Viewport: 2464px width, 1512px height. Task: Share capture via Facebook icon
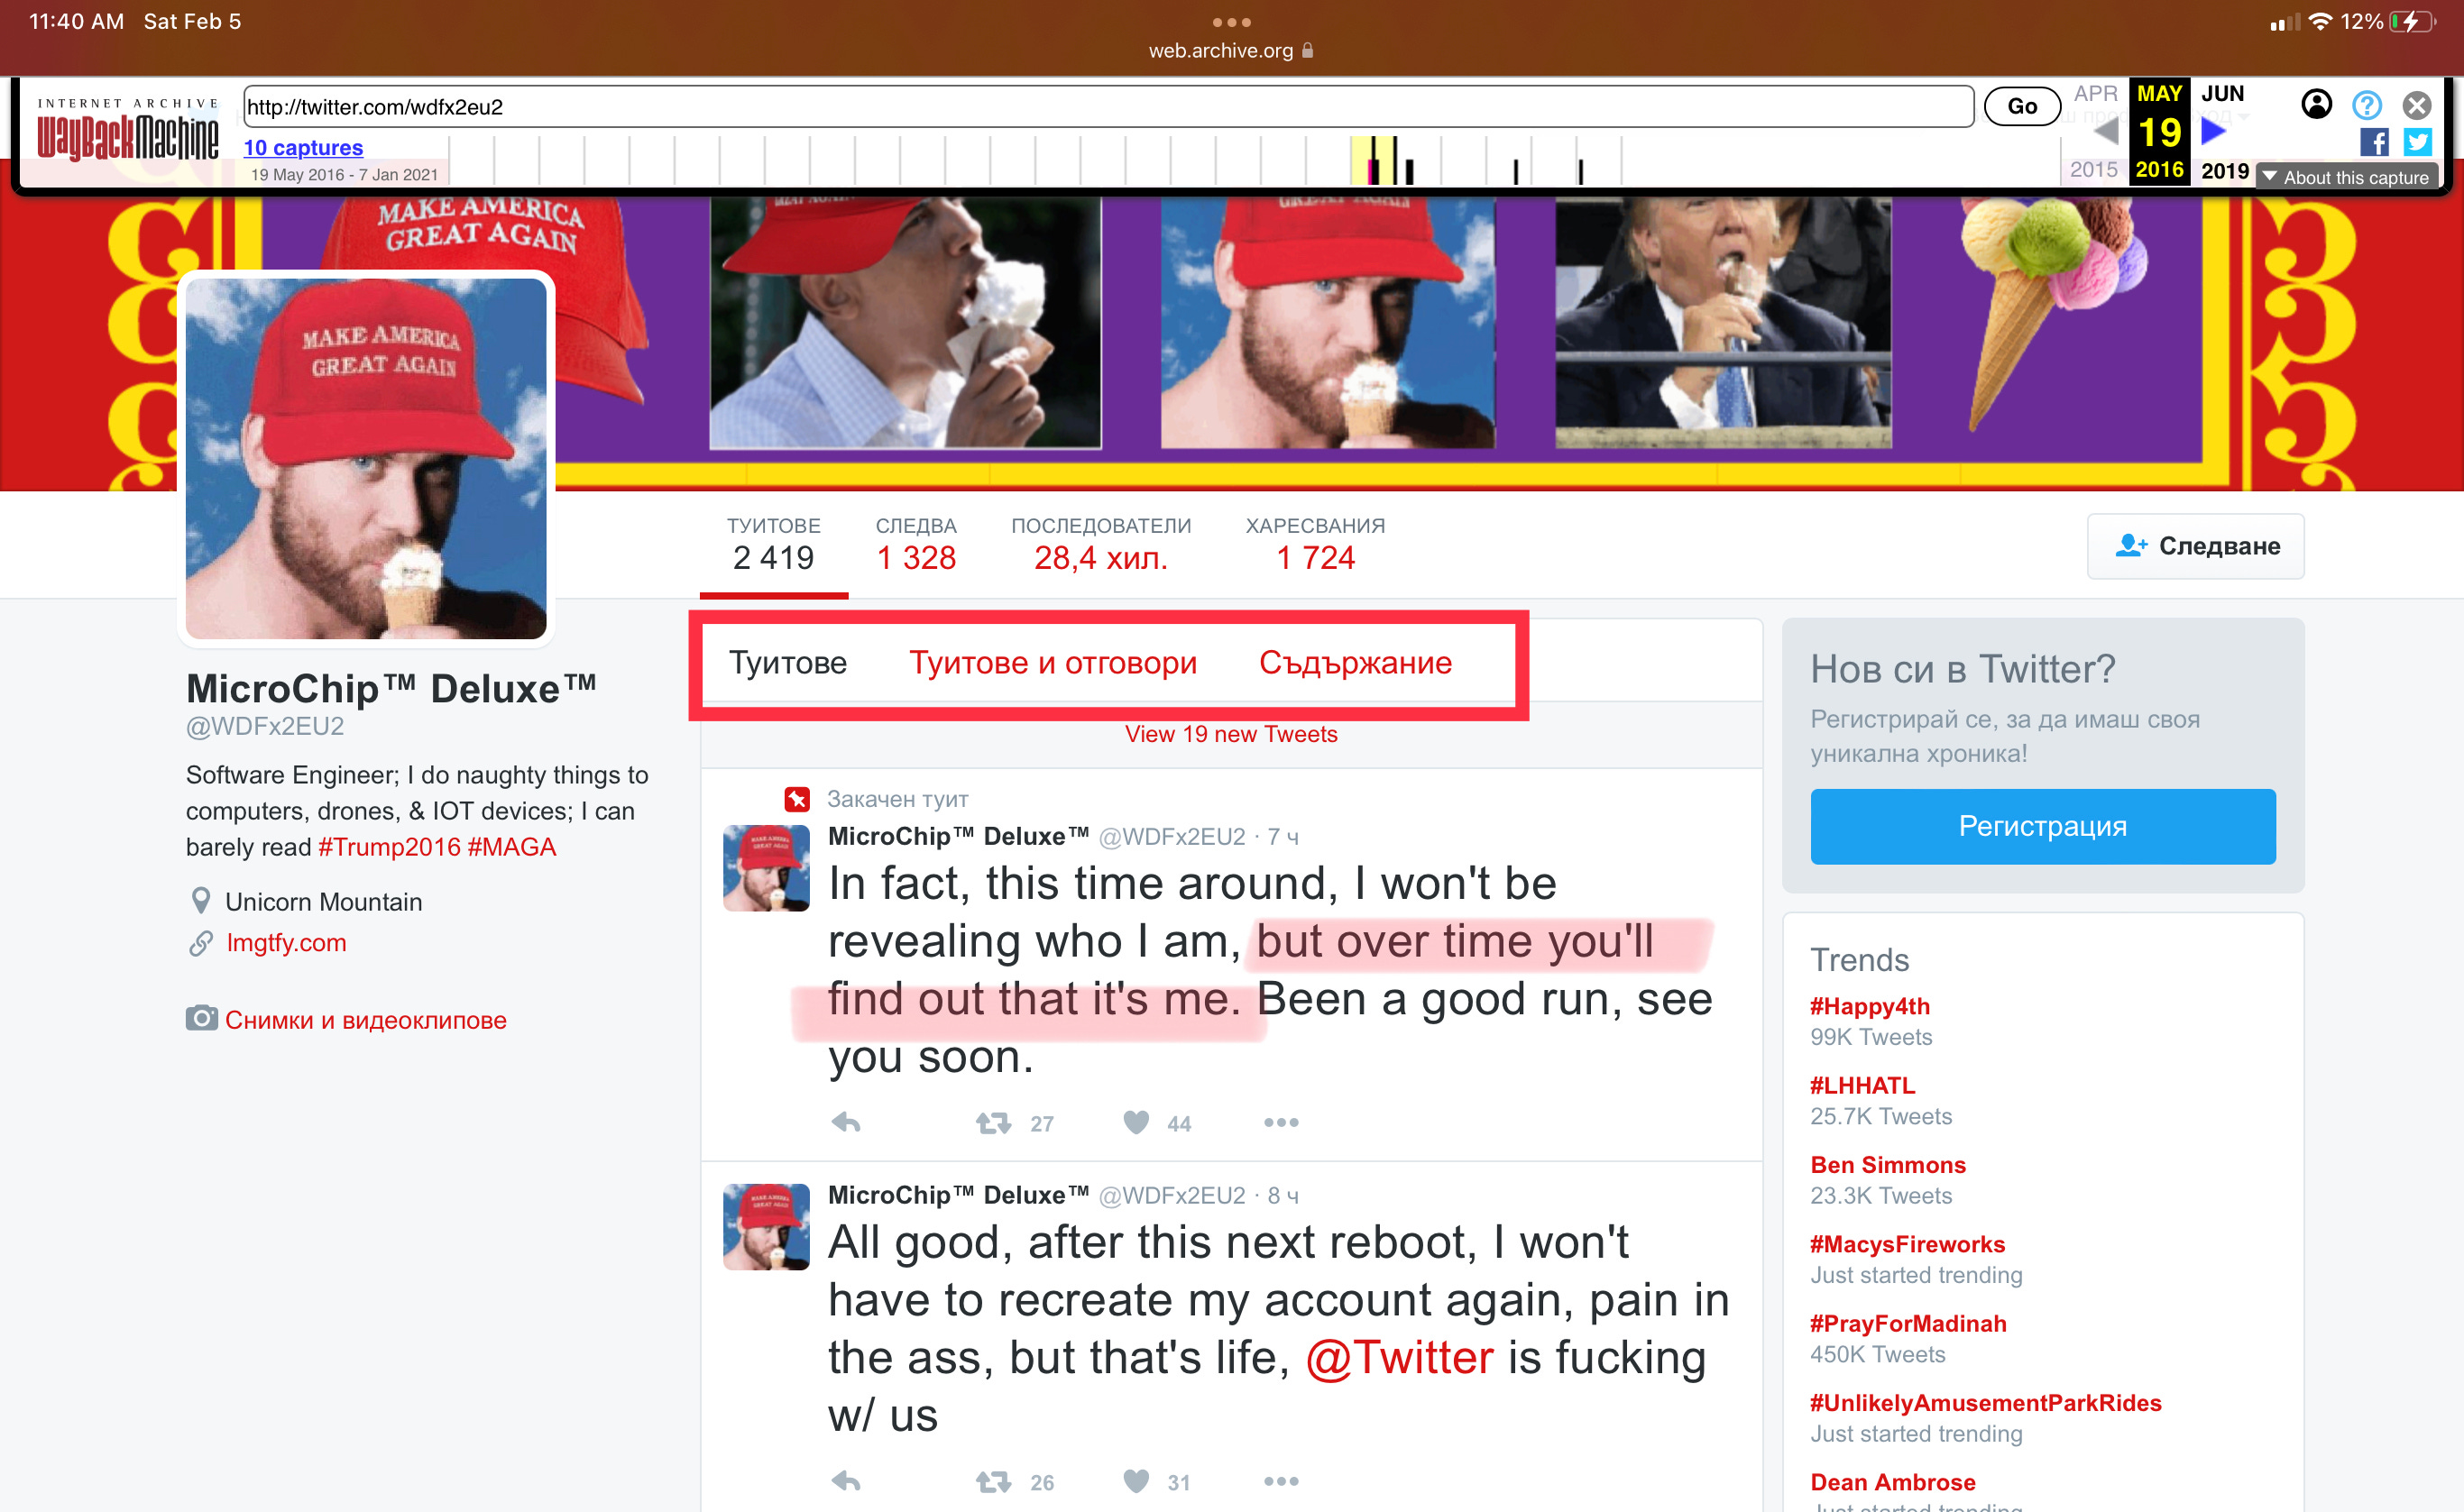2374,142
